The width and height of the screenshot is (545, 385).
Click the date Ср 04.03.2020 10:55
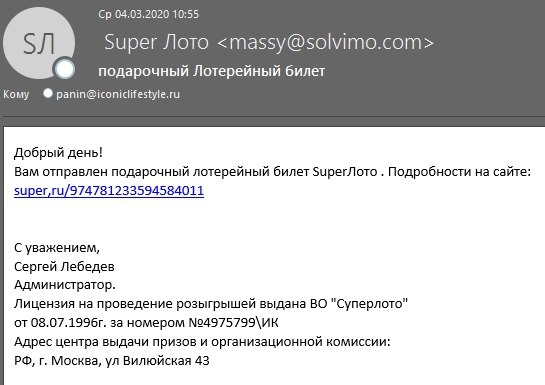point(148,14)
